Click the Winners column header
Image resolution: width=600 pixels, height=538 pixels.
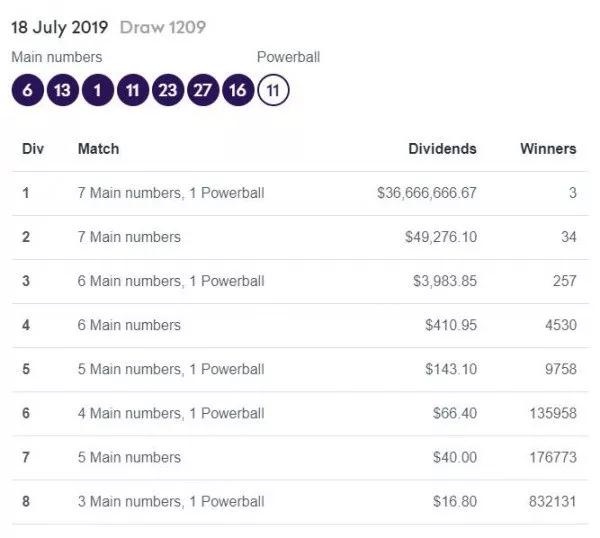(548, 149)
